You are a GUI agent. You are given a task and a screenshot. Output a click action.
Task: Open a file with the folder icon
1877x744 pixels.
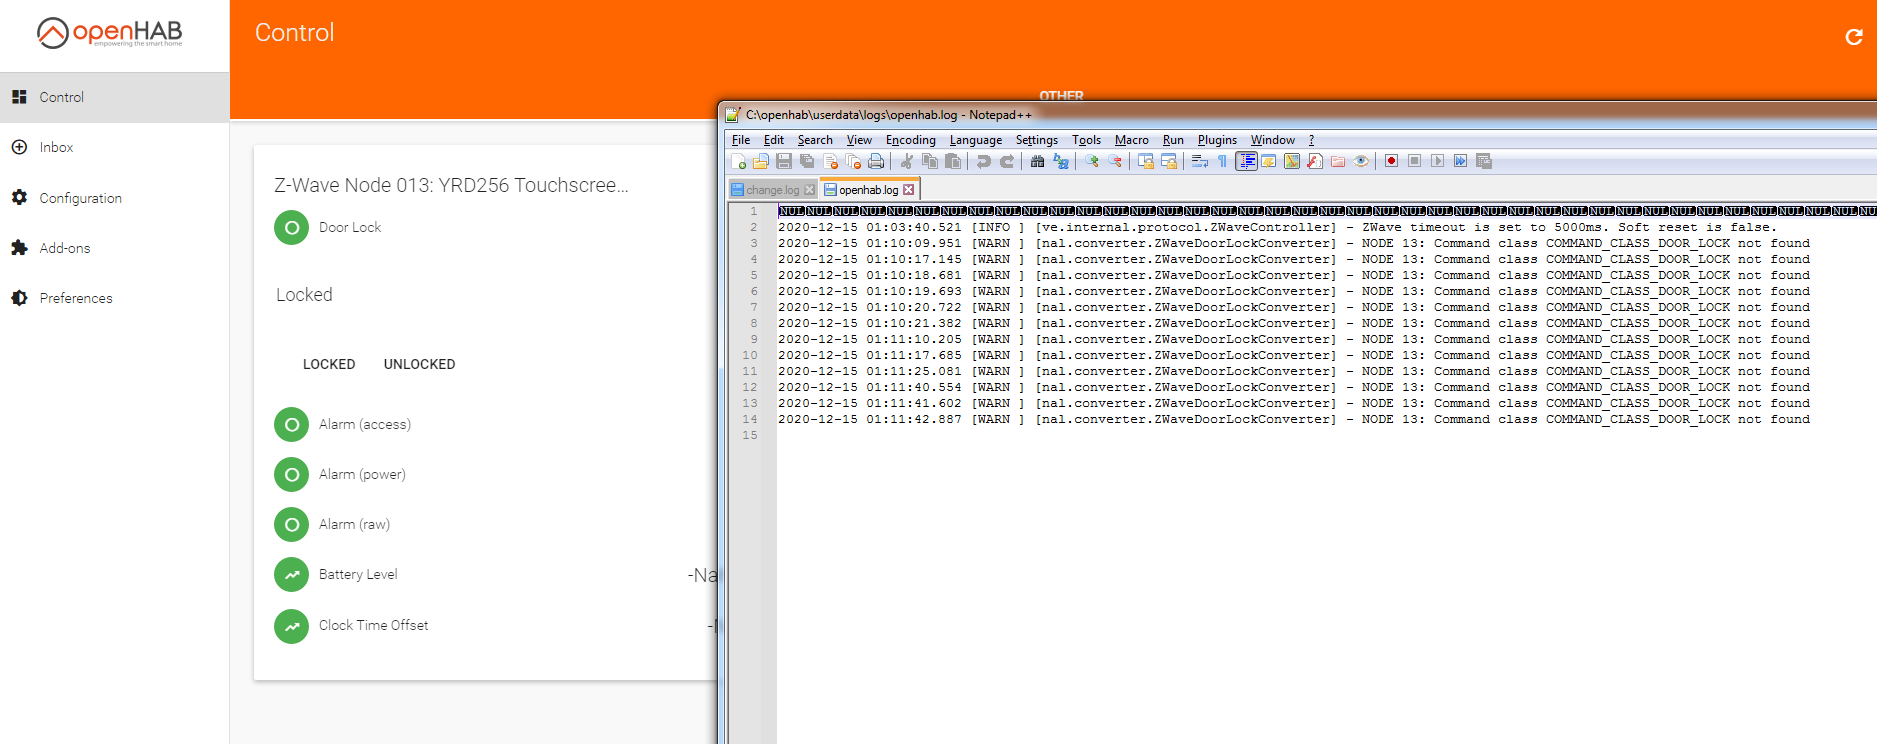coord(761,161)
